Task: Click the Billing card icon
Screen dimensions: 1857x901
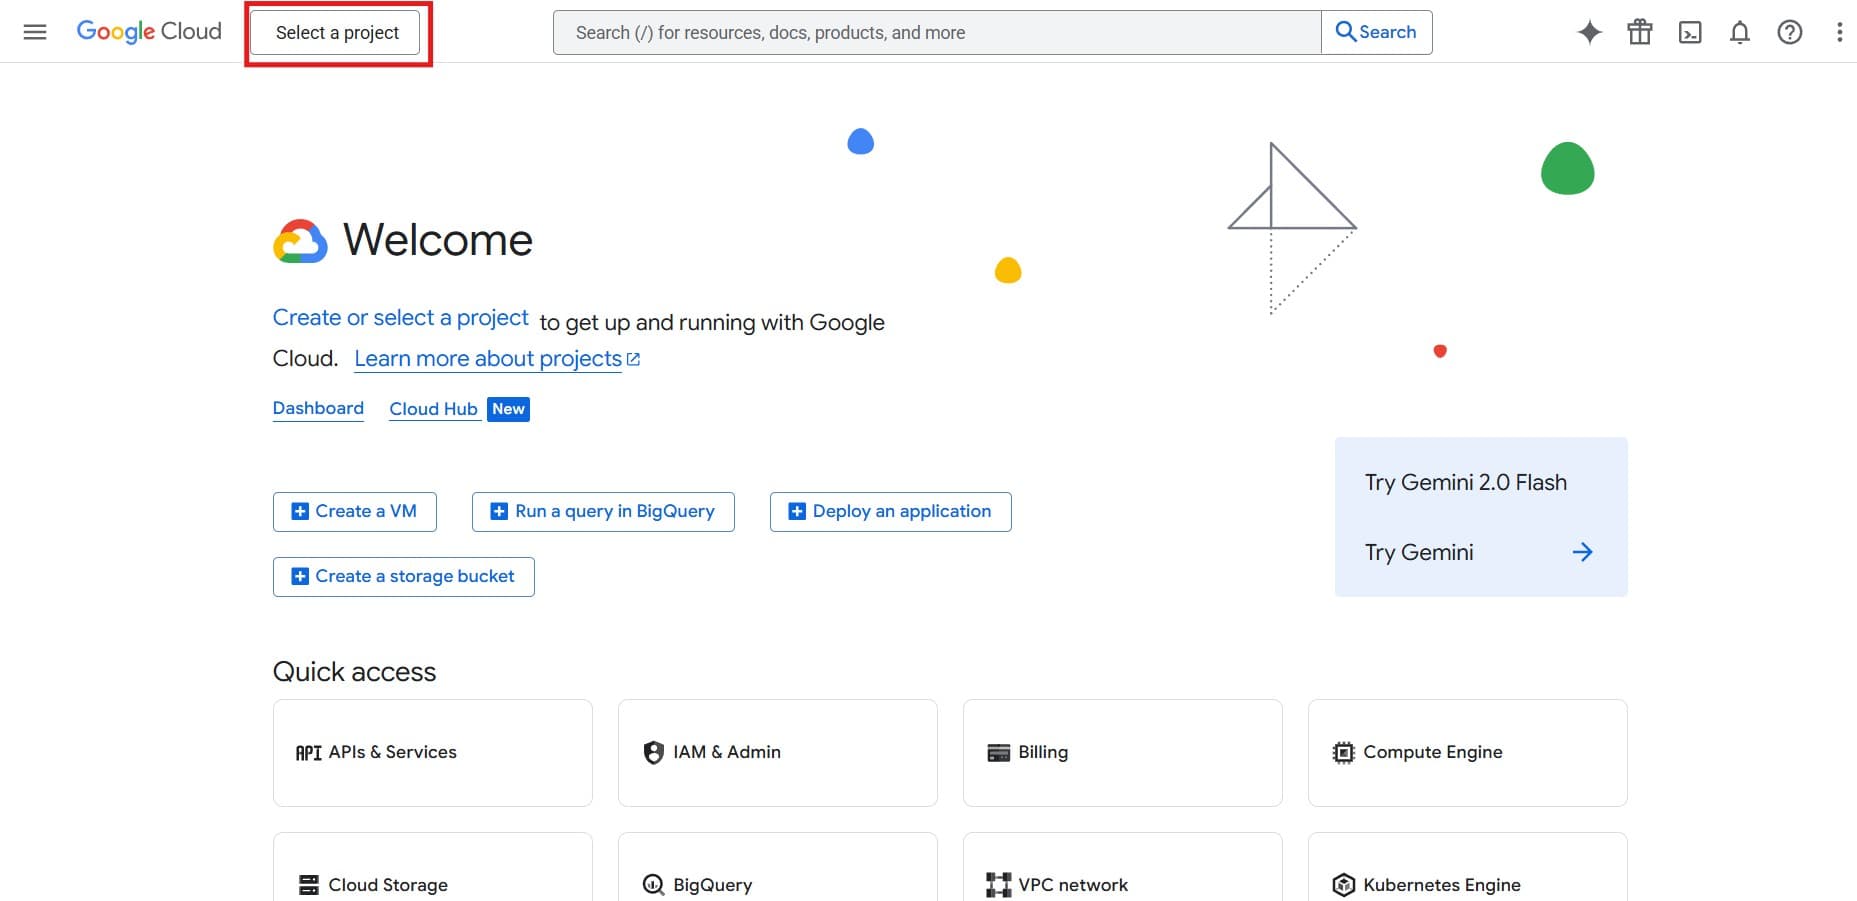Action: (x=999, y=753)
